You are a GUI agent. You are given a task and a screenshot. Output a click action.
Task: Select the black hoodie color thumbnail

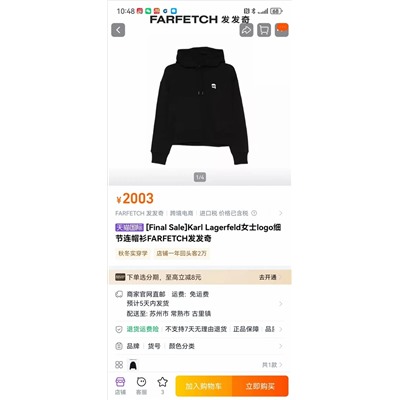click(133, 365)
